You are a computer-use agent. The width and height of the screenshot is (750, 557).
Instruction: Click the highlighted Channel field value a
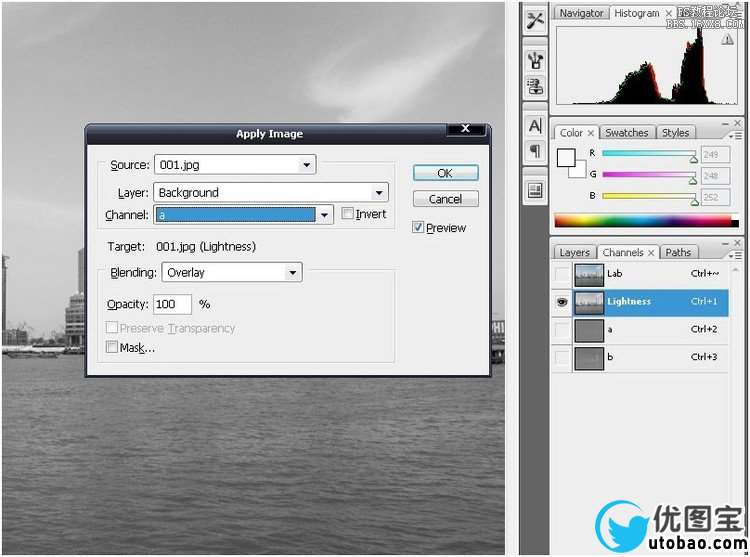tap(235, 215)
